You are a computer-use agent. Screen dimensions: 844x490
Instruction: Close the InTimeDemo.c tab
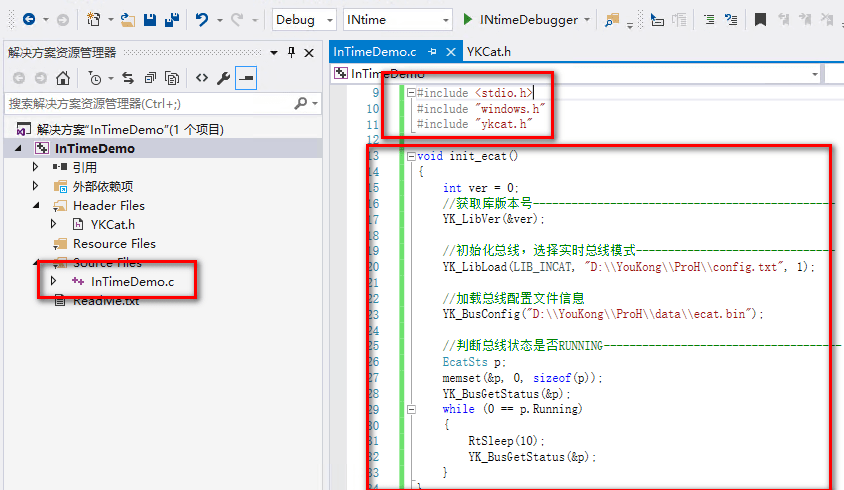[451, 52]
